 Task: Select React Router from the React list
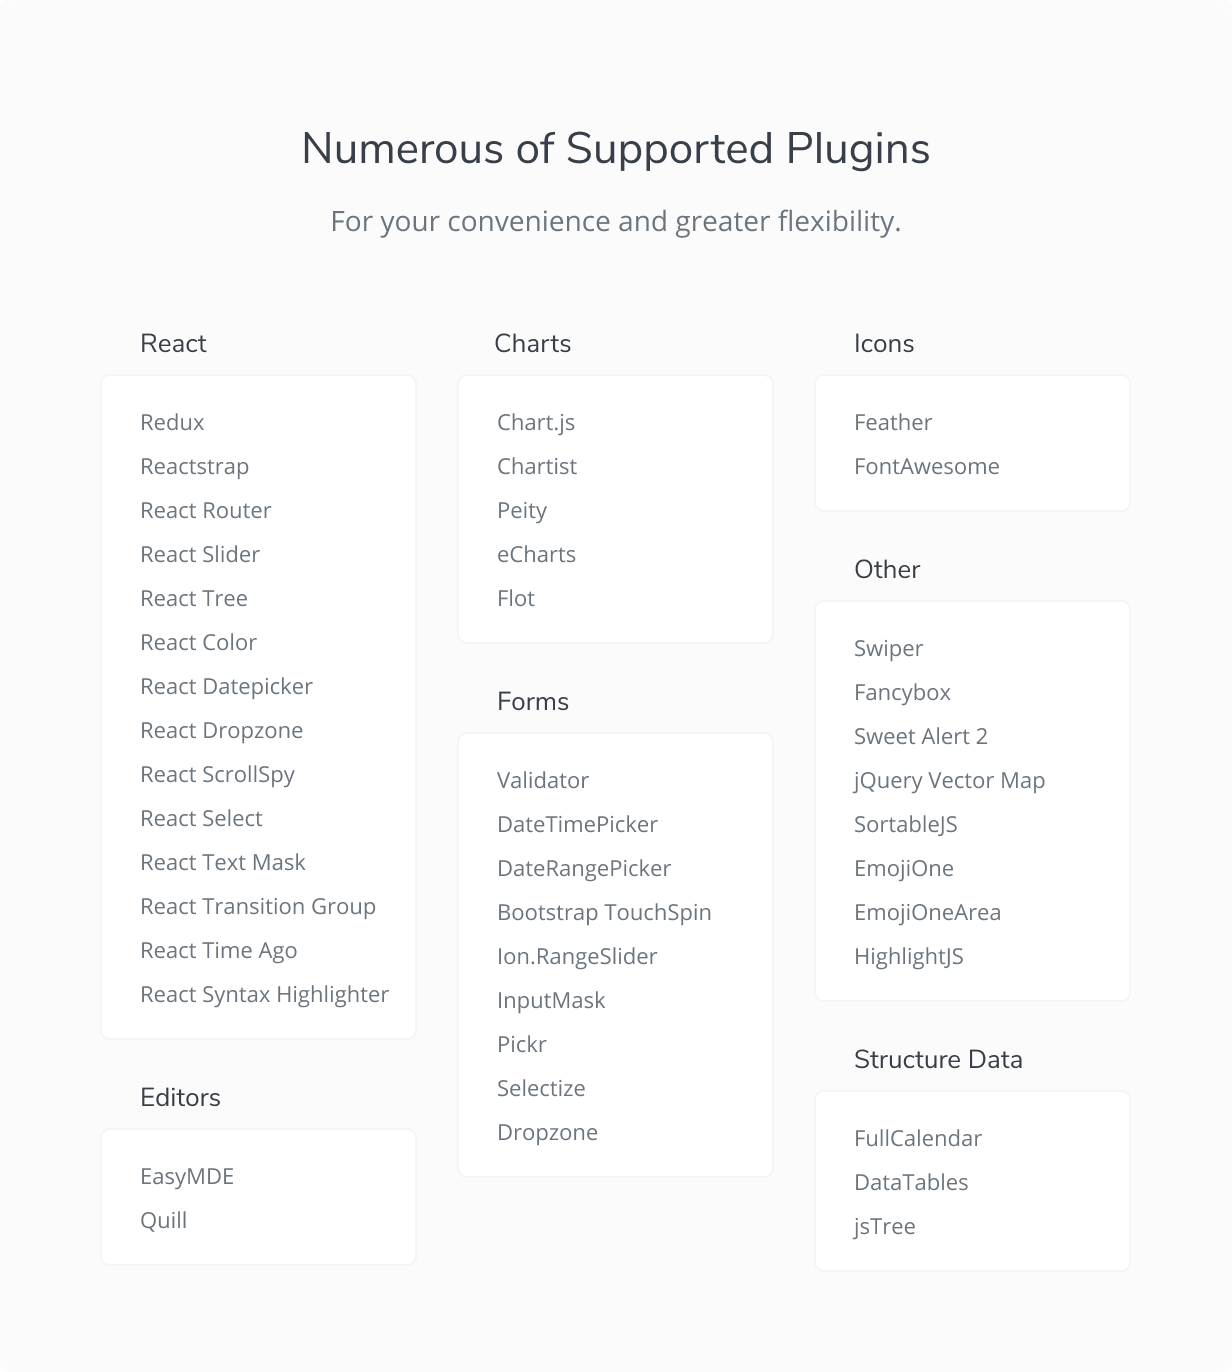pos(205,510)
